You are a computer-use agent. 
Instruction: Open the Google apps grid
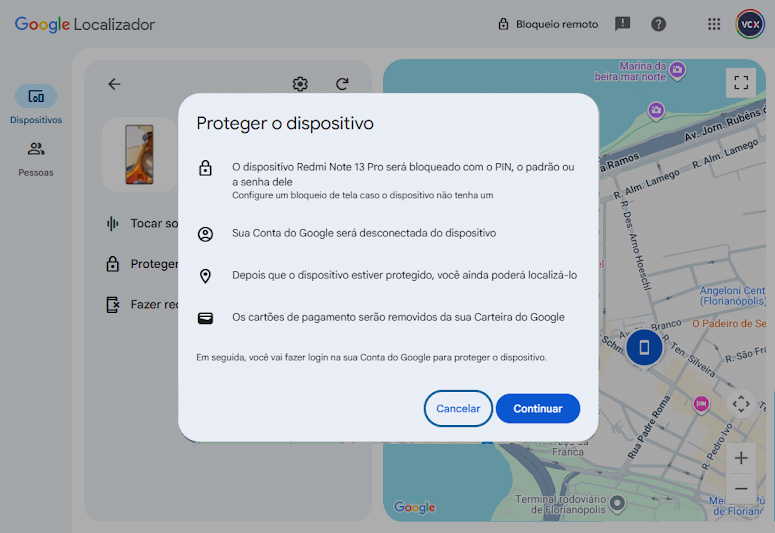pos(714,24)
